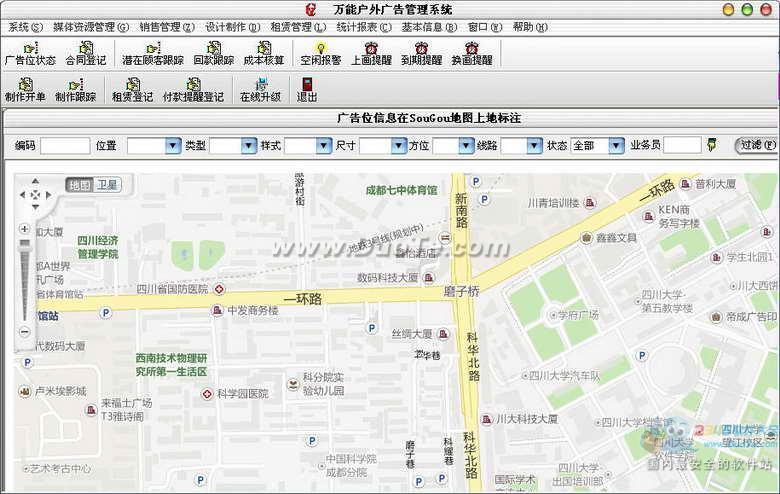Click the 数码科技大厦 building marker
Image resolution: width=780 pixels, height=494 pixels.
click(x=429, y=278)
